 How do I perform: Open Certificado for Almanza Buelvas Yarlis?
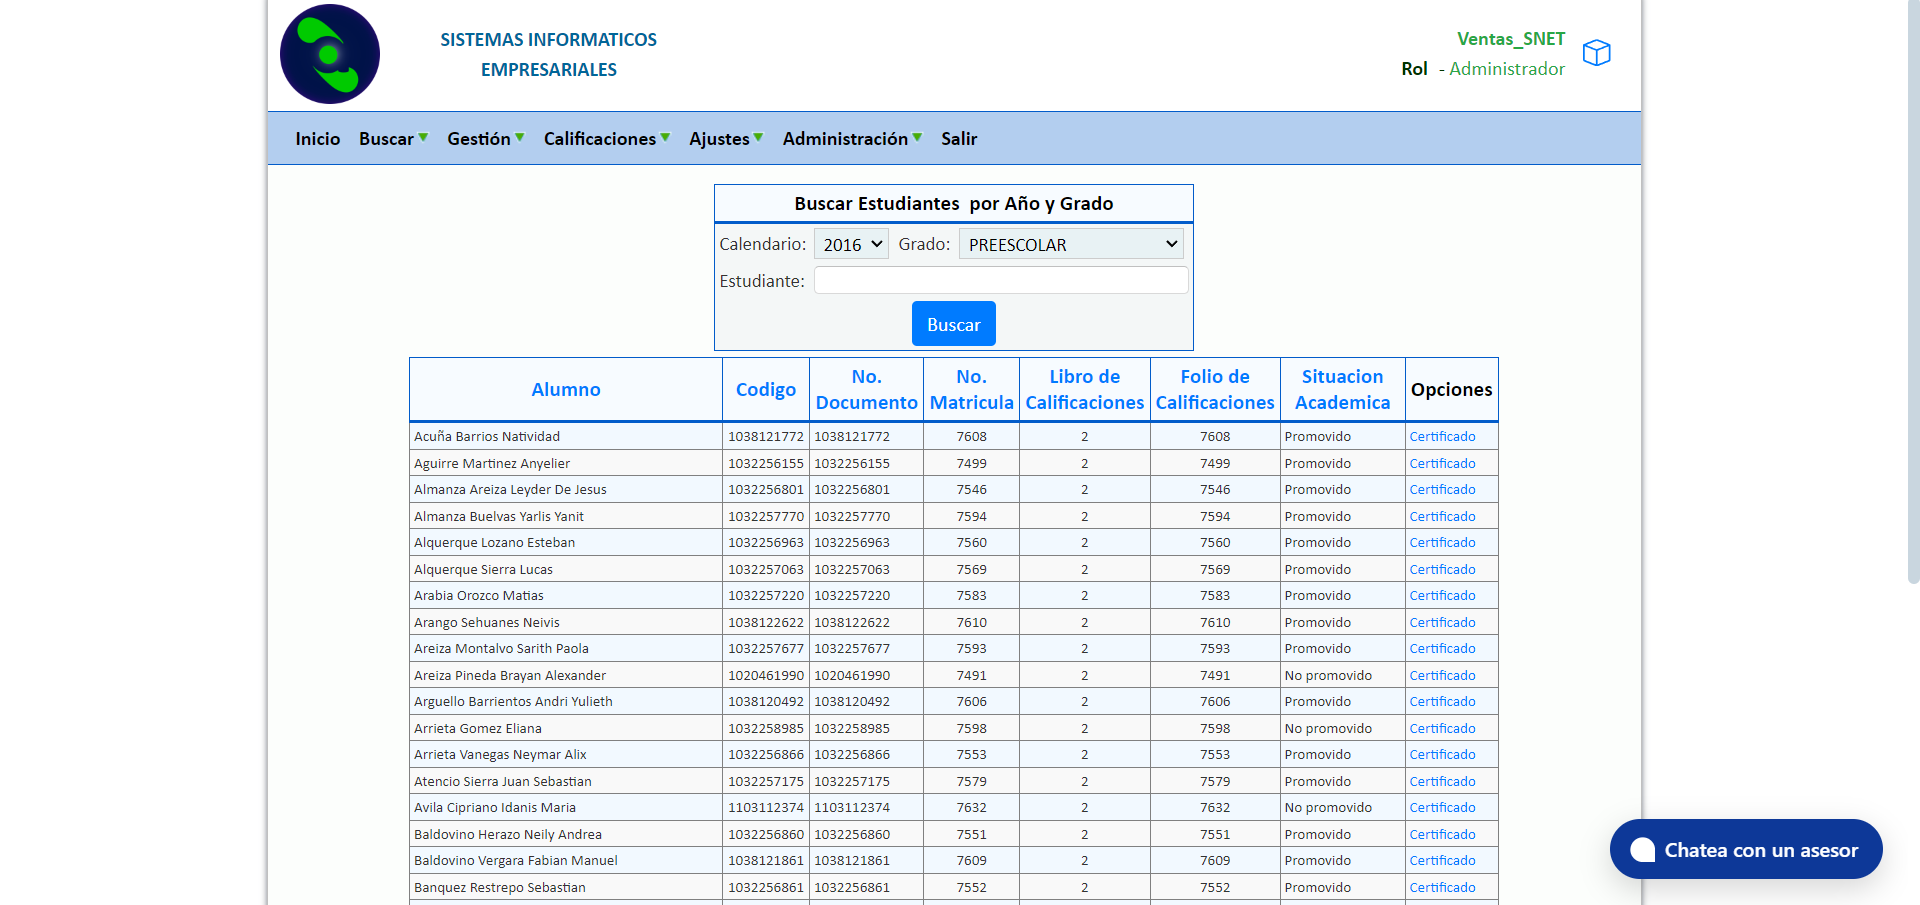click(1442, 516)
